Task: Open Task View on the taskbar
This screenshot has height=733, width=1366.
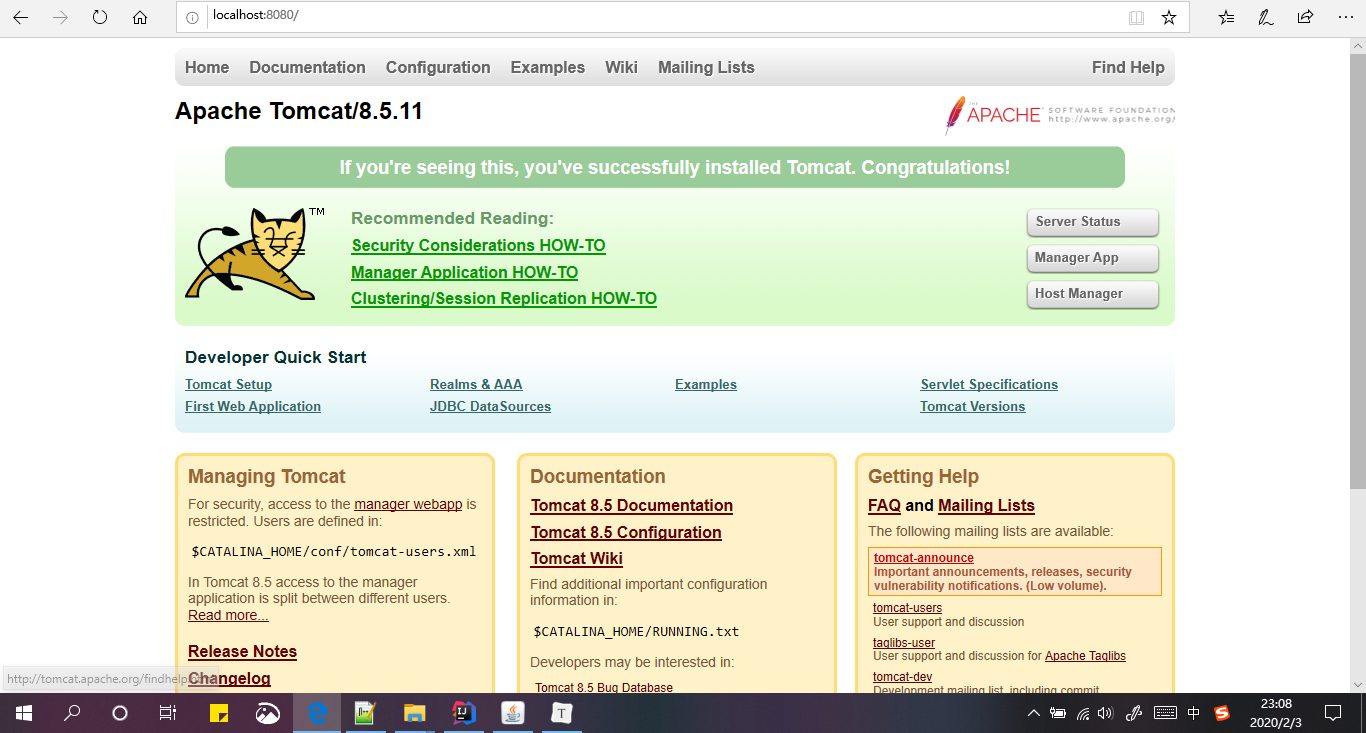Action: [168, 713]
